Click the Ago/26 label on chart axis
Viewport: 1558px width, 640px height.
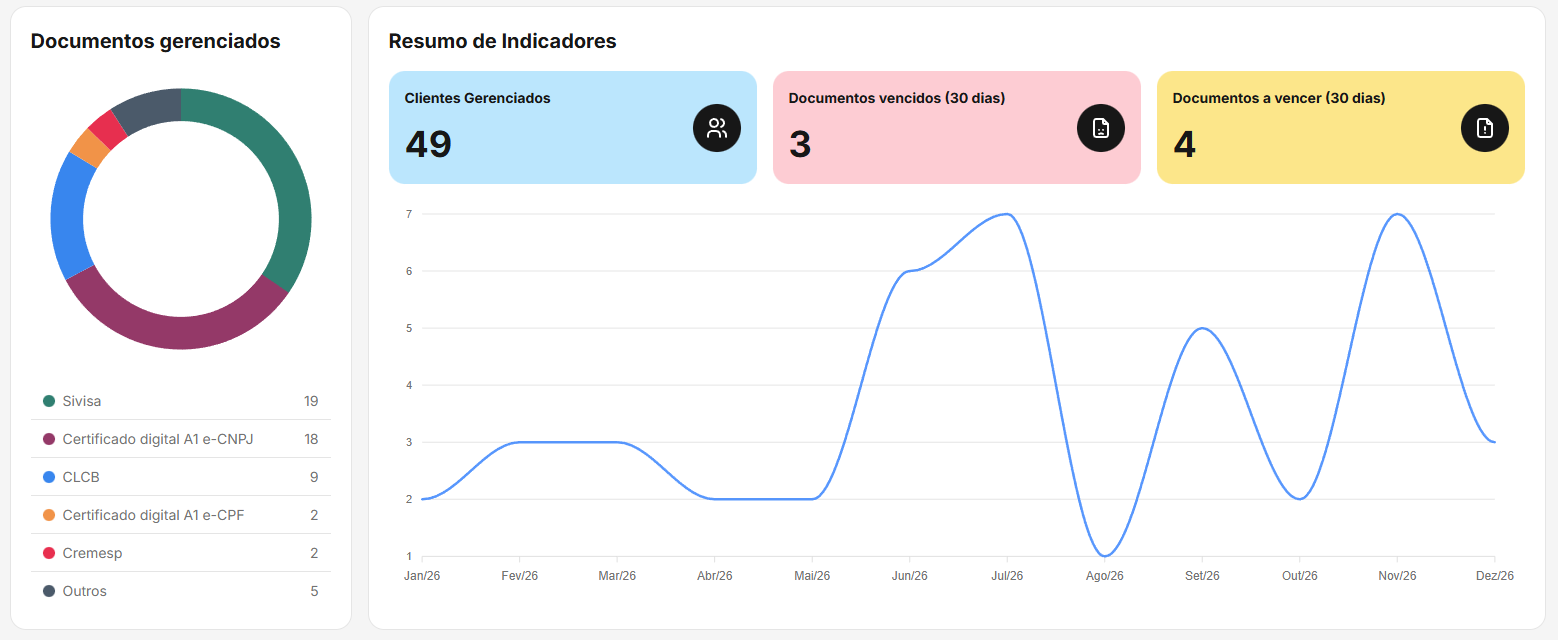1104,576
